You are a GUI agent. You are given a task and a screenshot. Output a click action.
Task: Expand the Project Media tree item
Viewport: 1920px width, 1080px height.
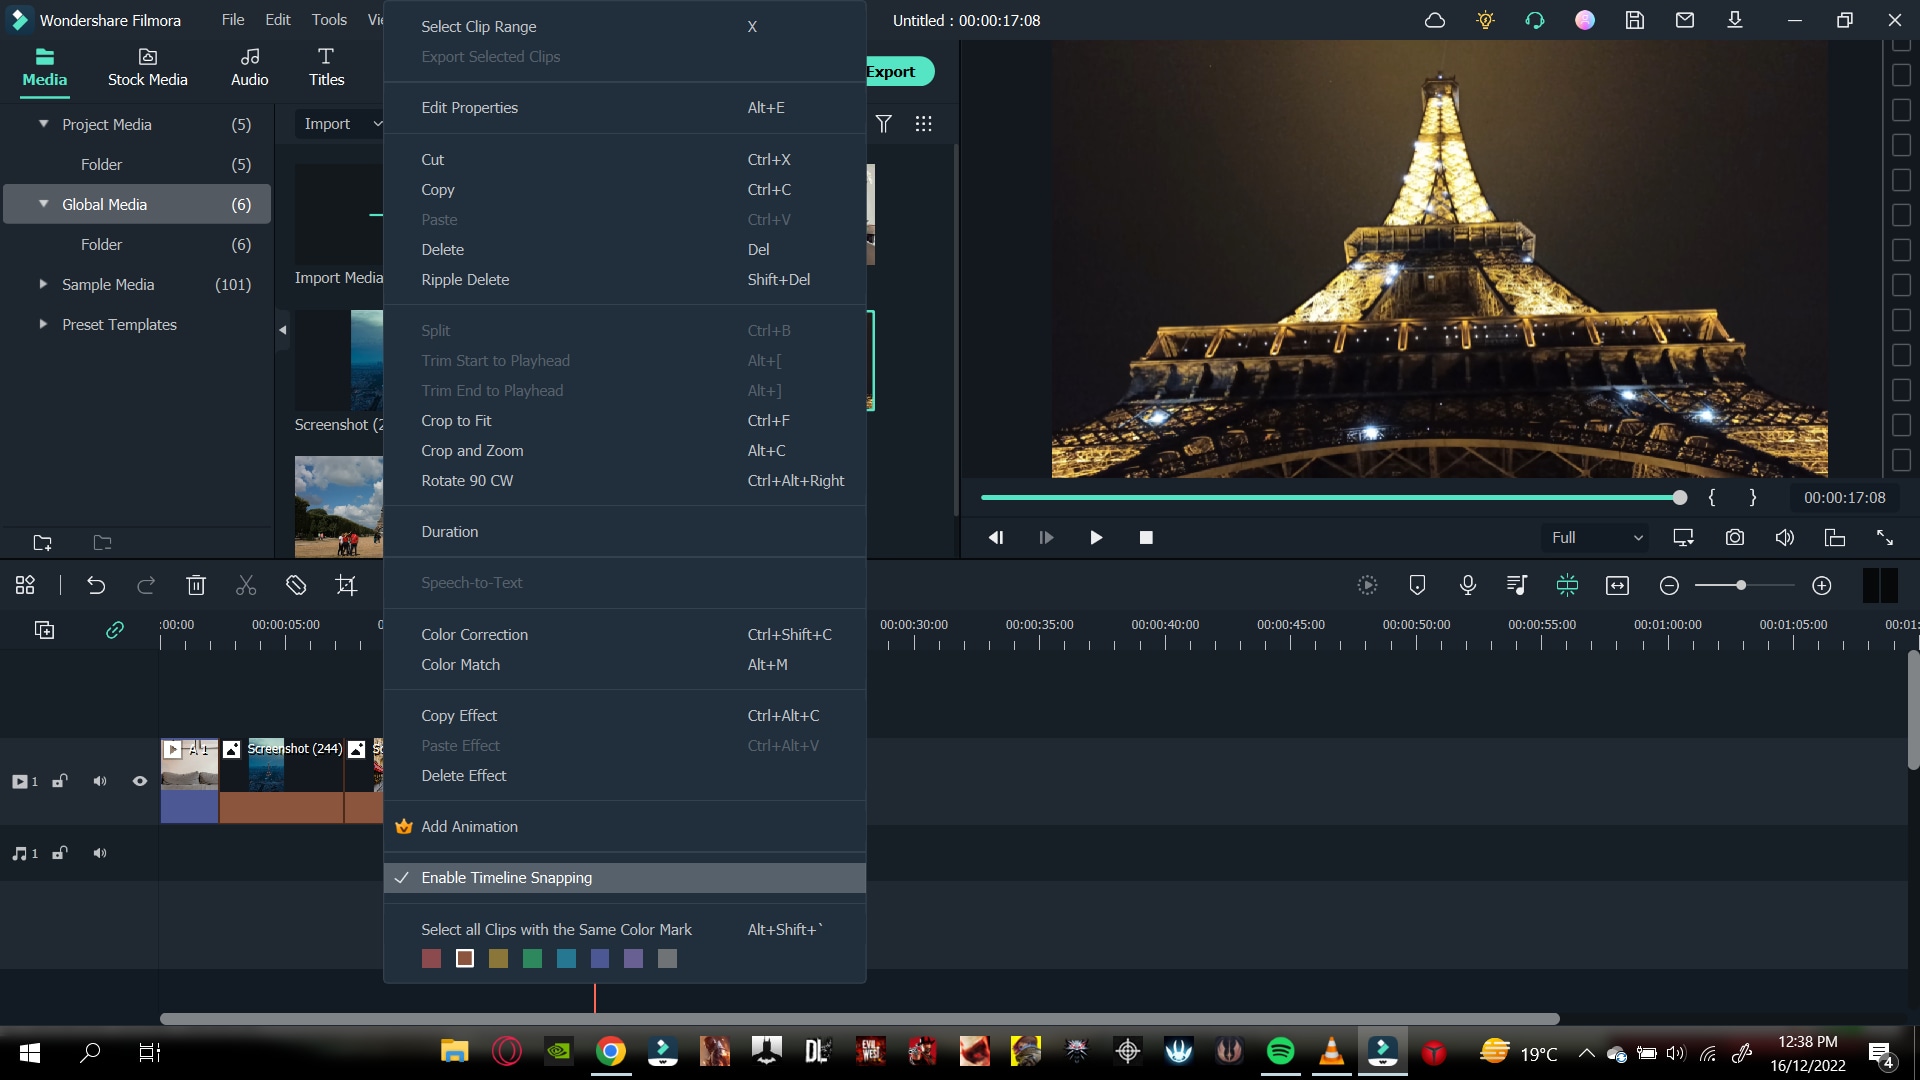coord(42,123)
